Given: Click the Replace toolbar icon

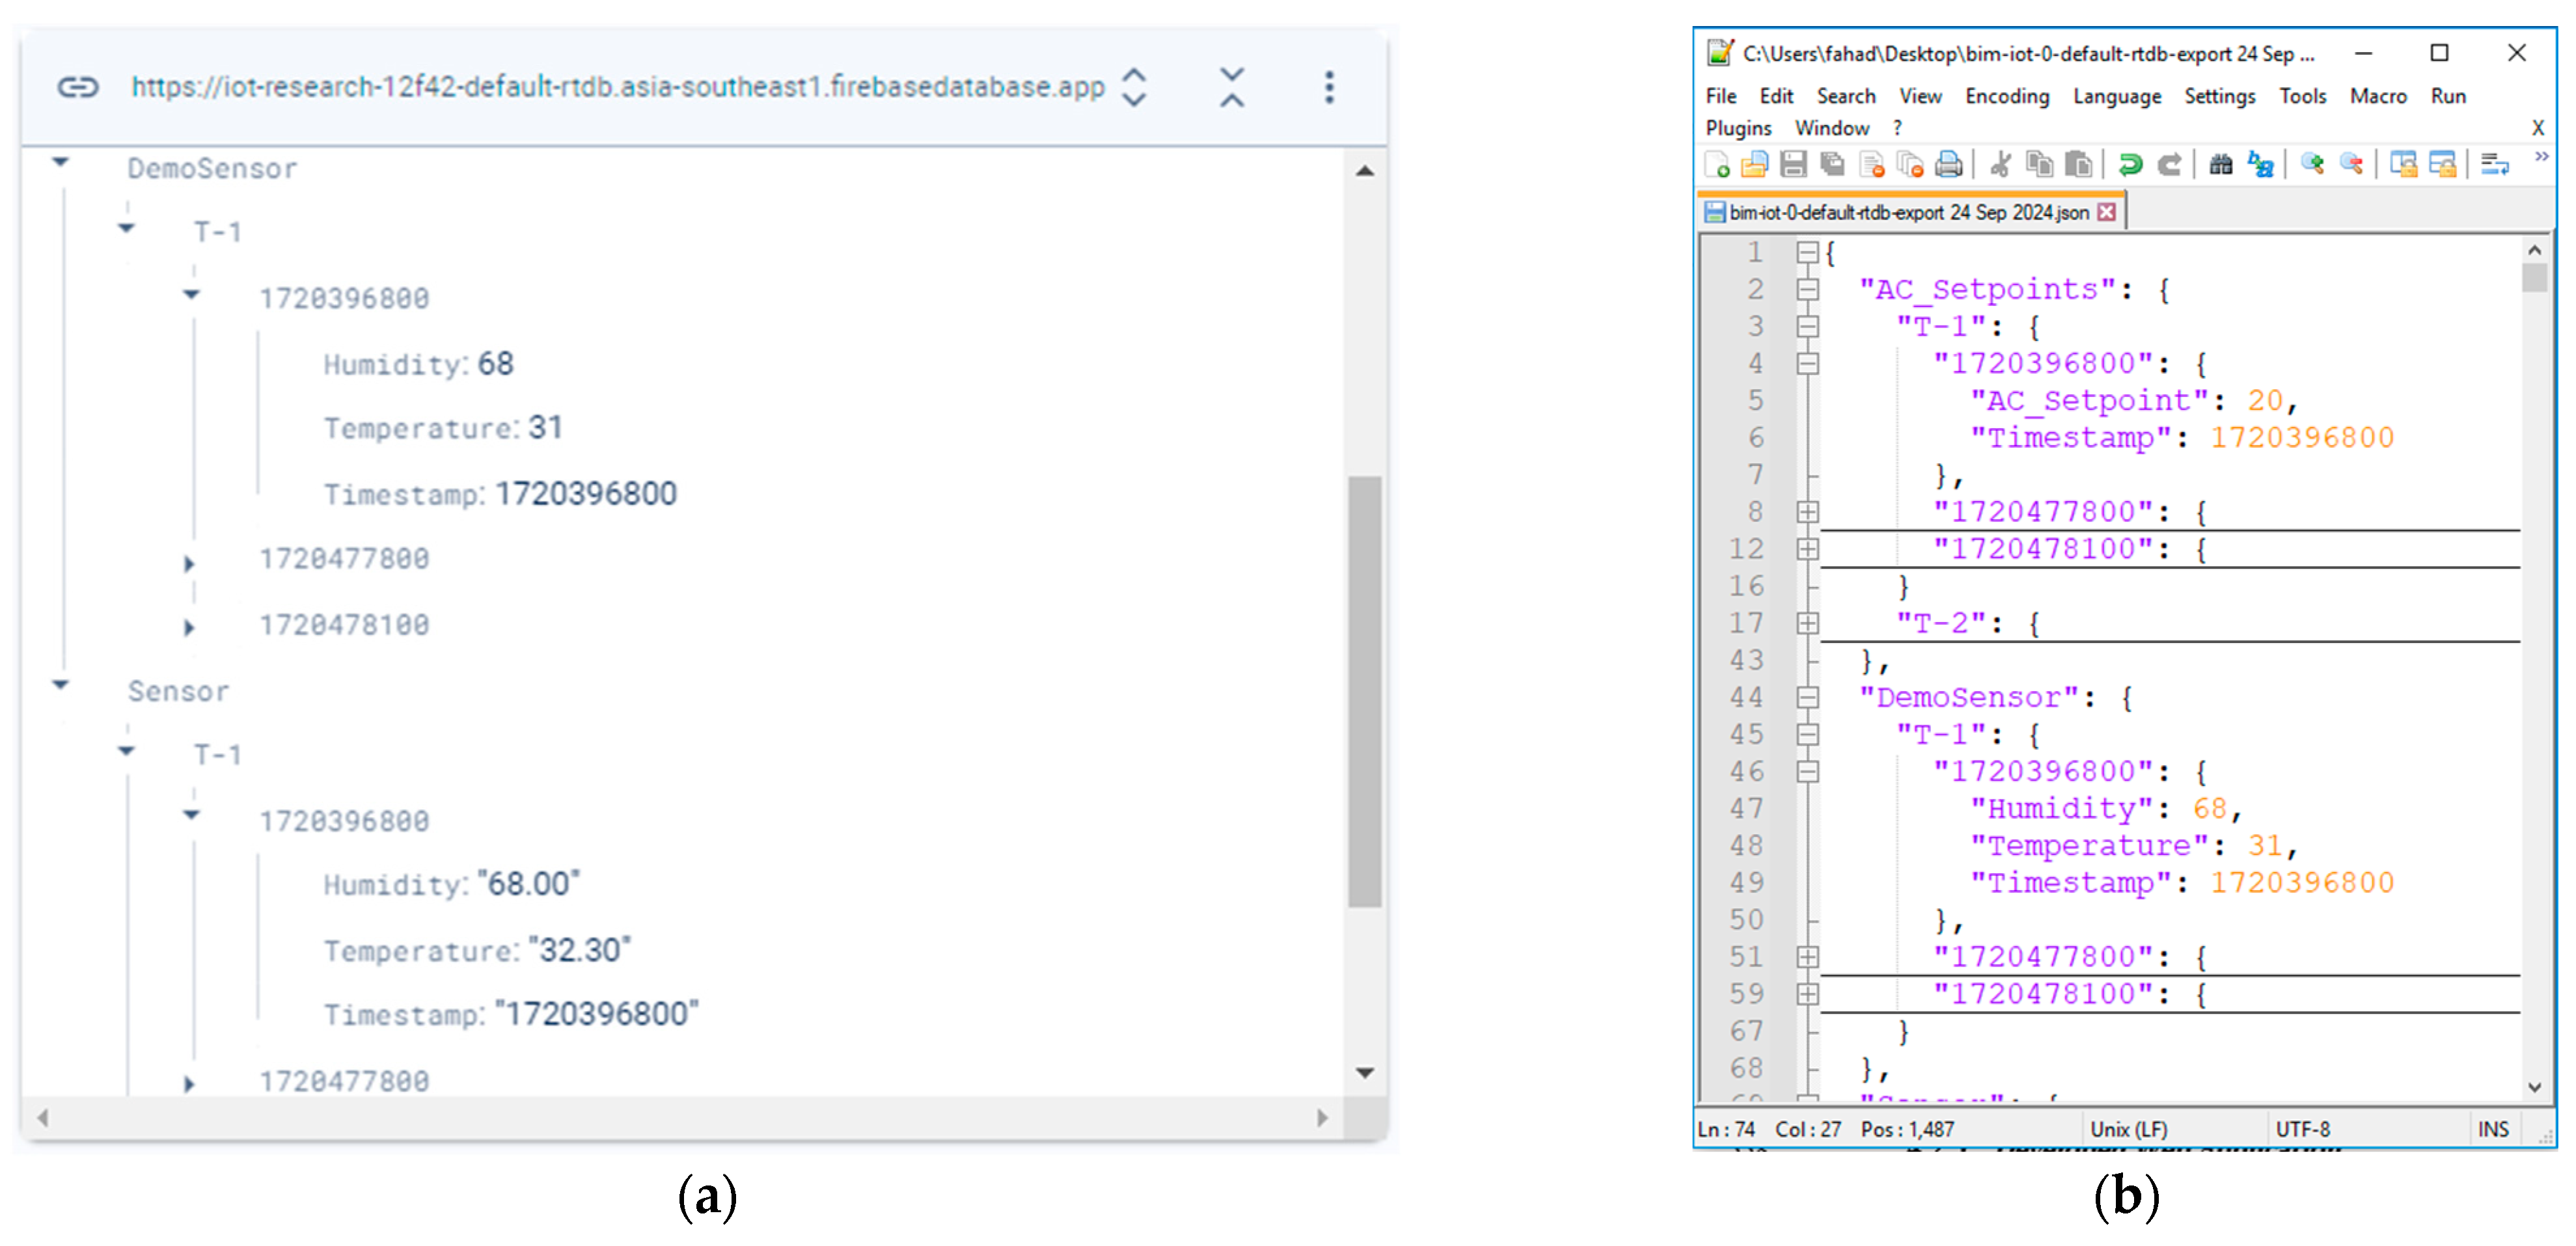Looking at the screenshot, I should tap(2260, 165).
